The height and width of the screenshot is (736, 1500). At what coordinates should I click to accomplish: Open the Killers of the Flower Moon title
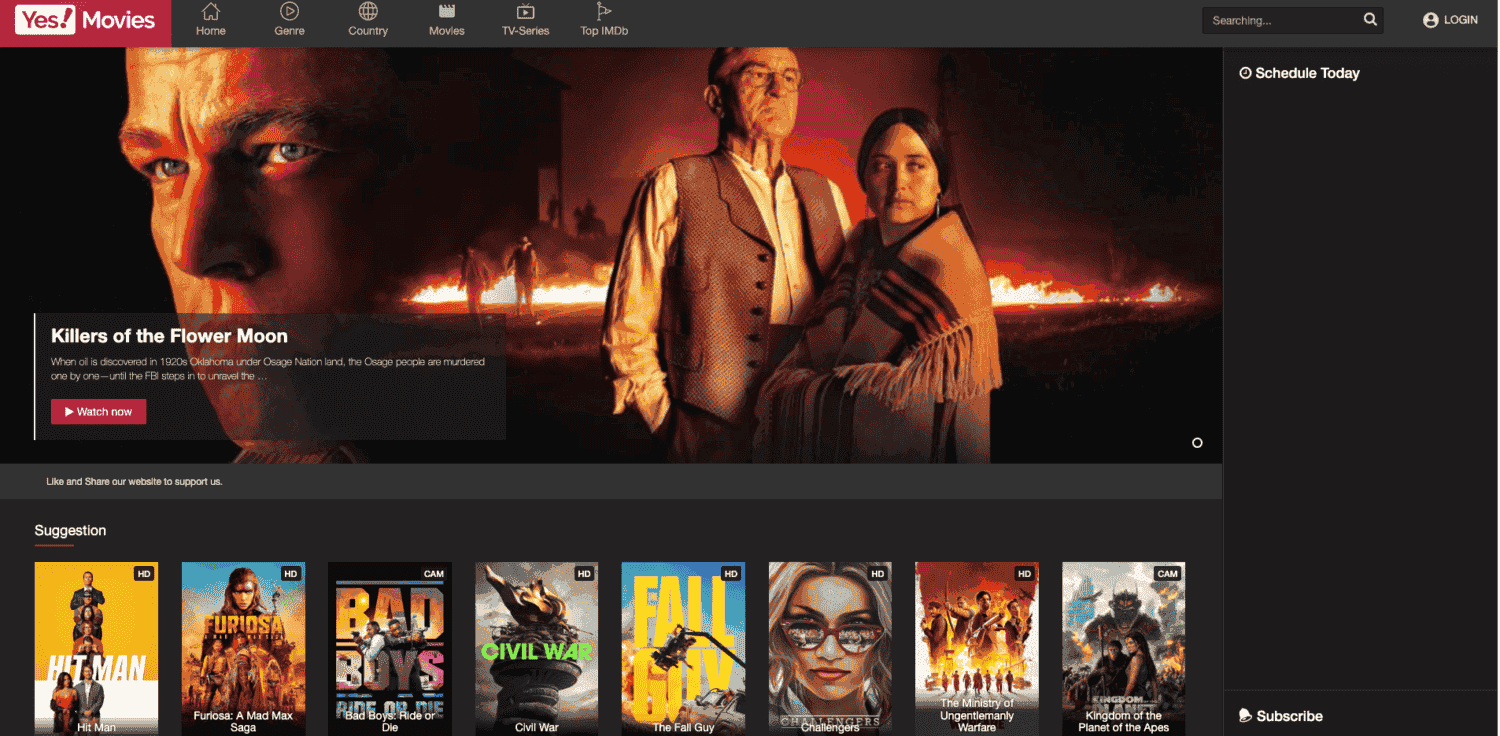169,336
